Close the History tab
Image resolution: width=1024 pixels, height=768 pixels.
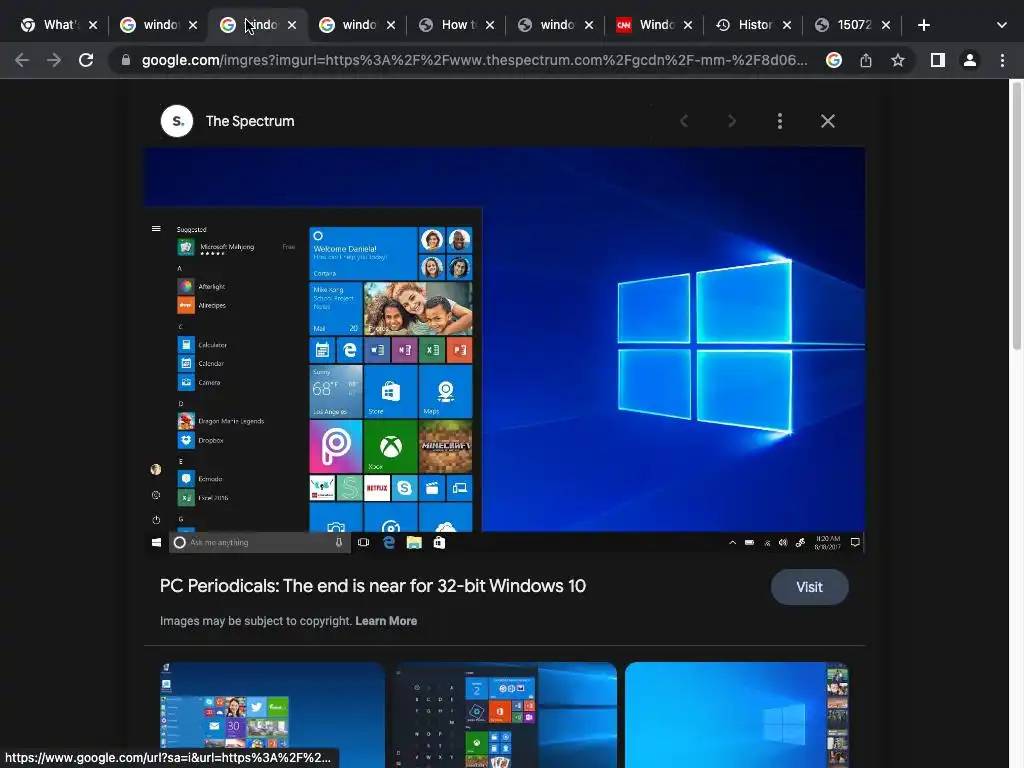(x=787, y=25)
